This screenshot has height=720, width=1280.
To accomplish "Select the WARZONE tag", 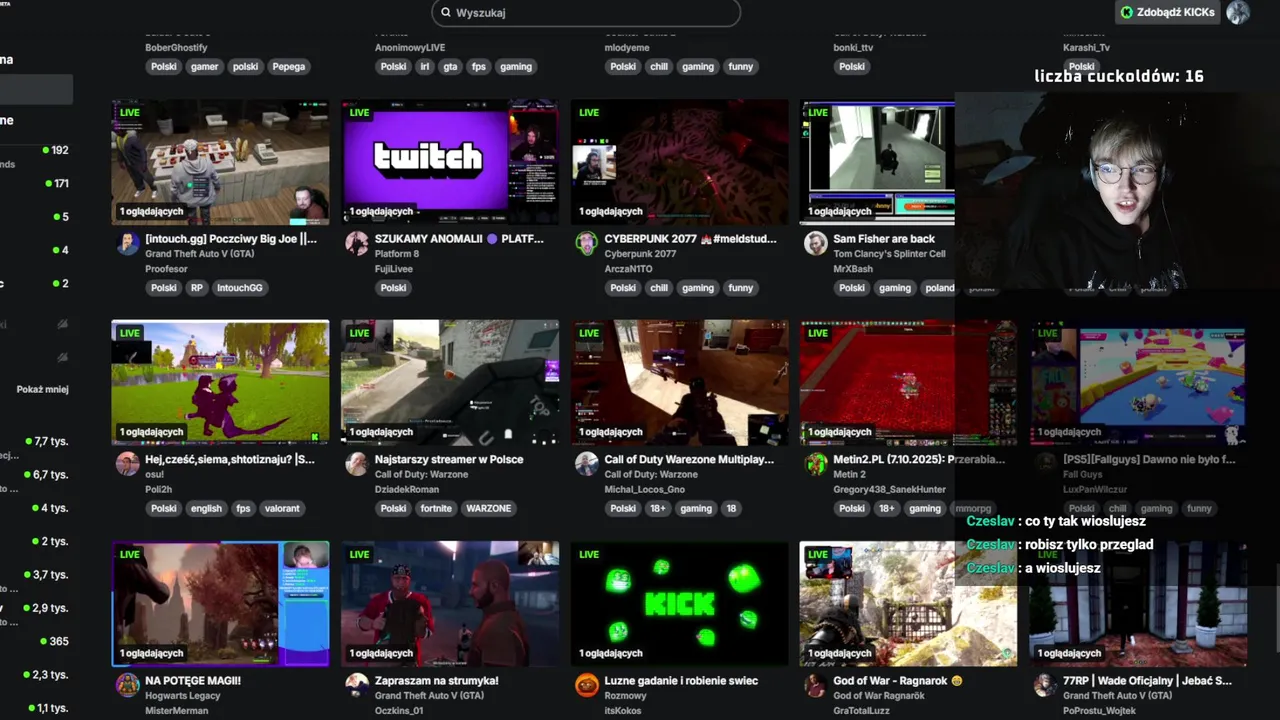I will pyautogui.click(x=489, y=509).
